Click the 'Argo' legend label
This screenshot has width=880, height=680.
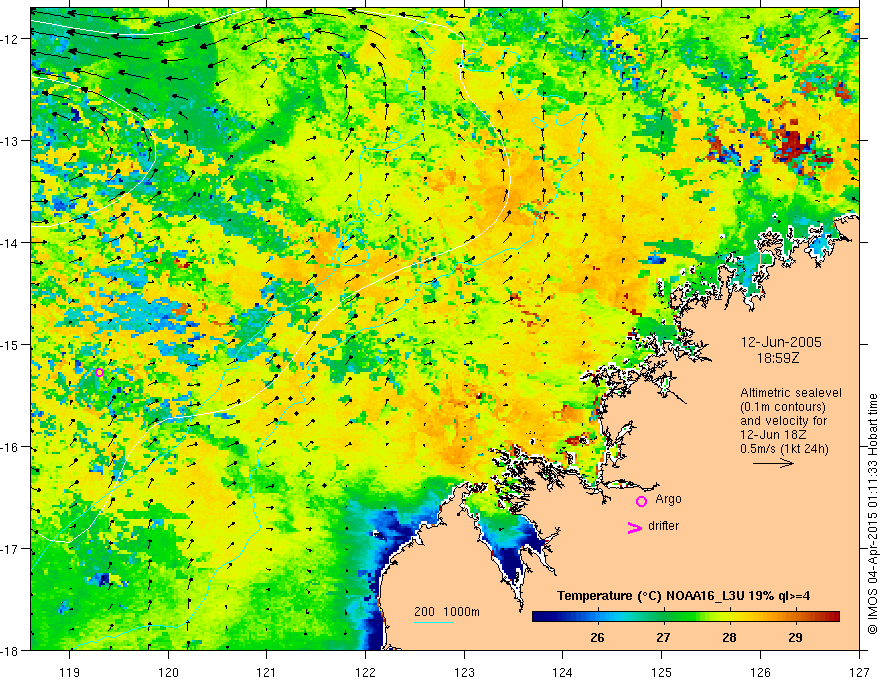coord(668,499)
